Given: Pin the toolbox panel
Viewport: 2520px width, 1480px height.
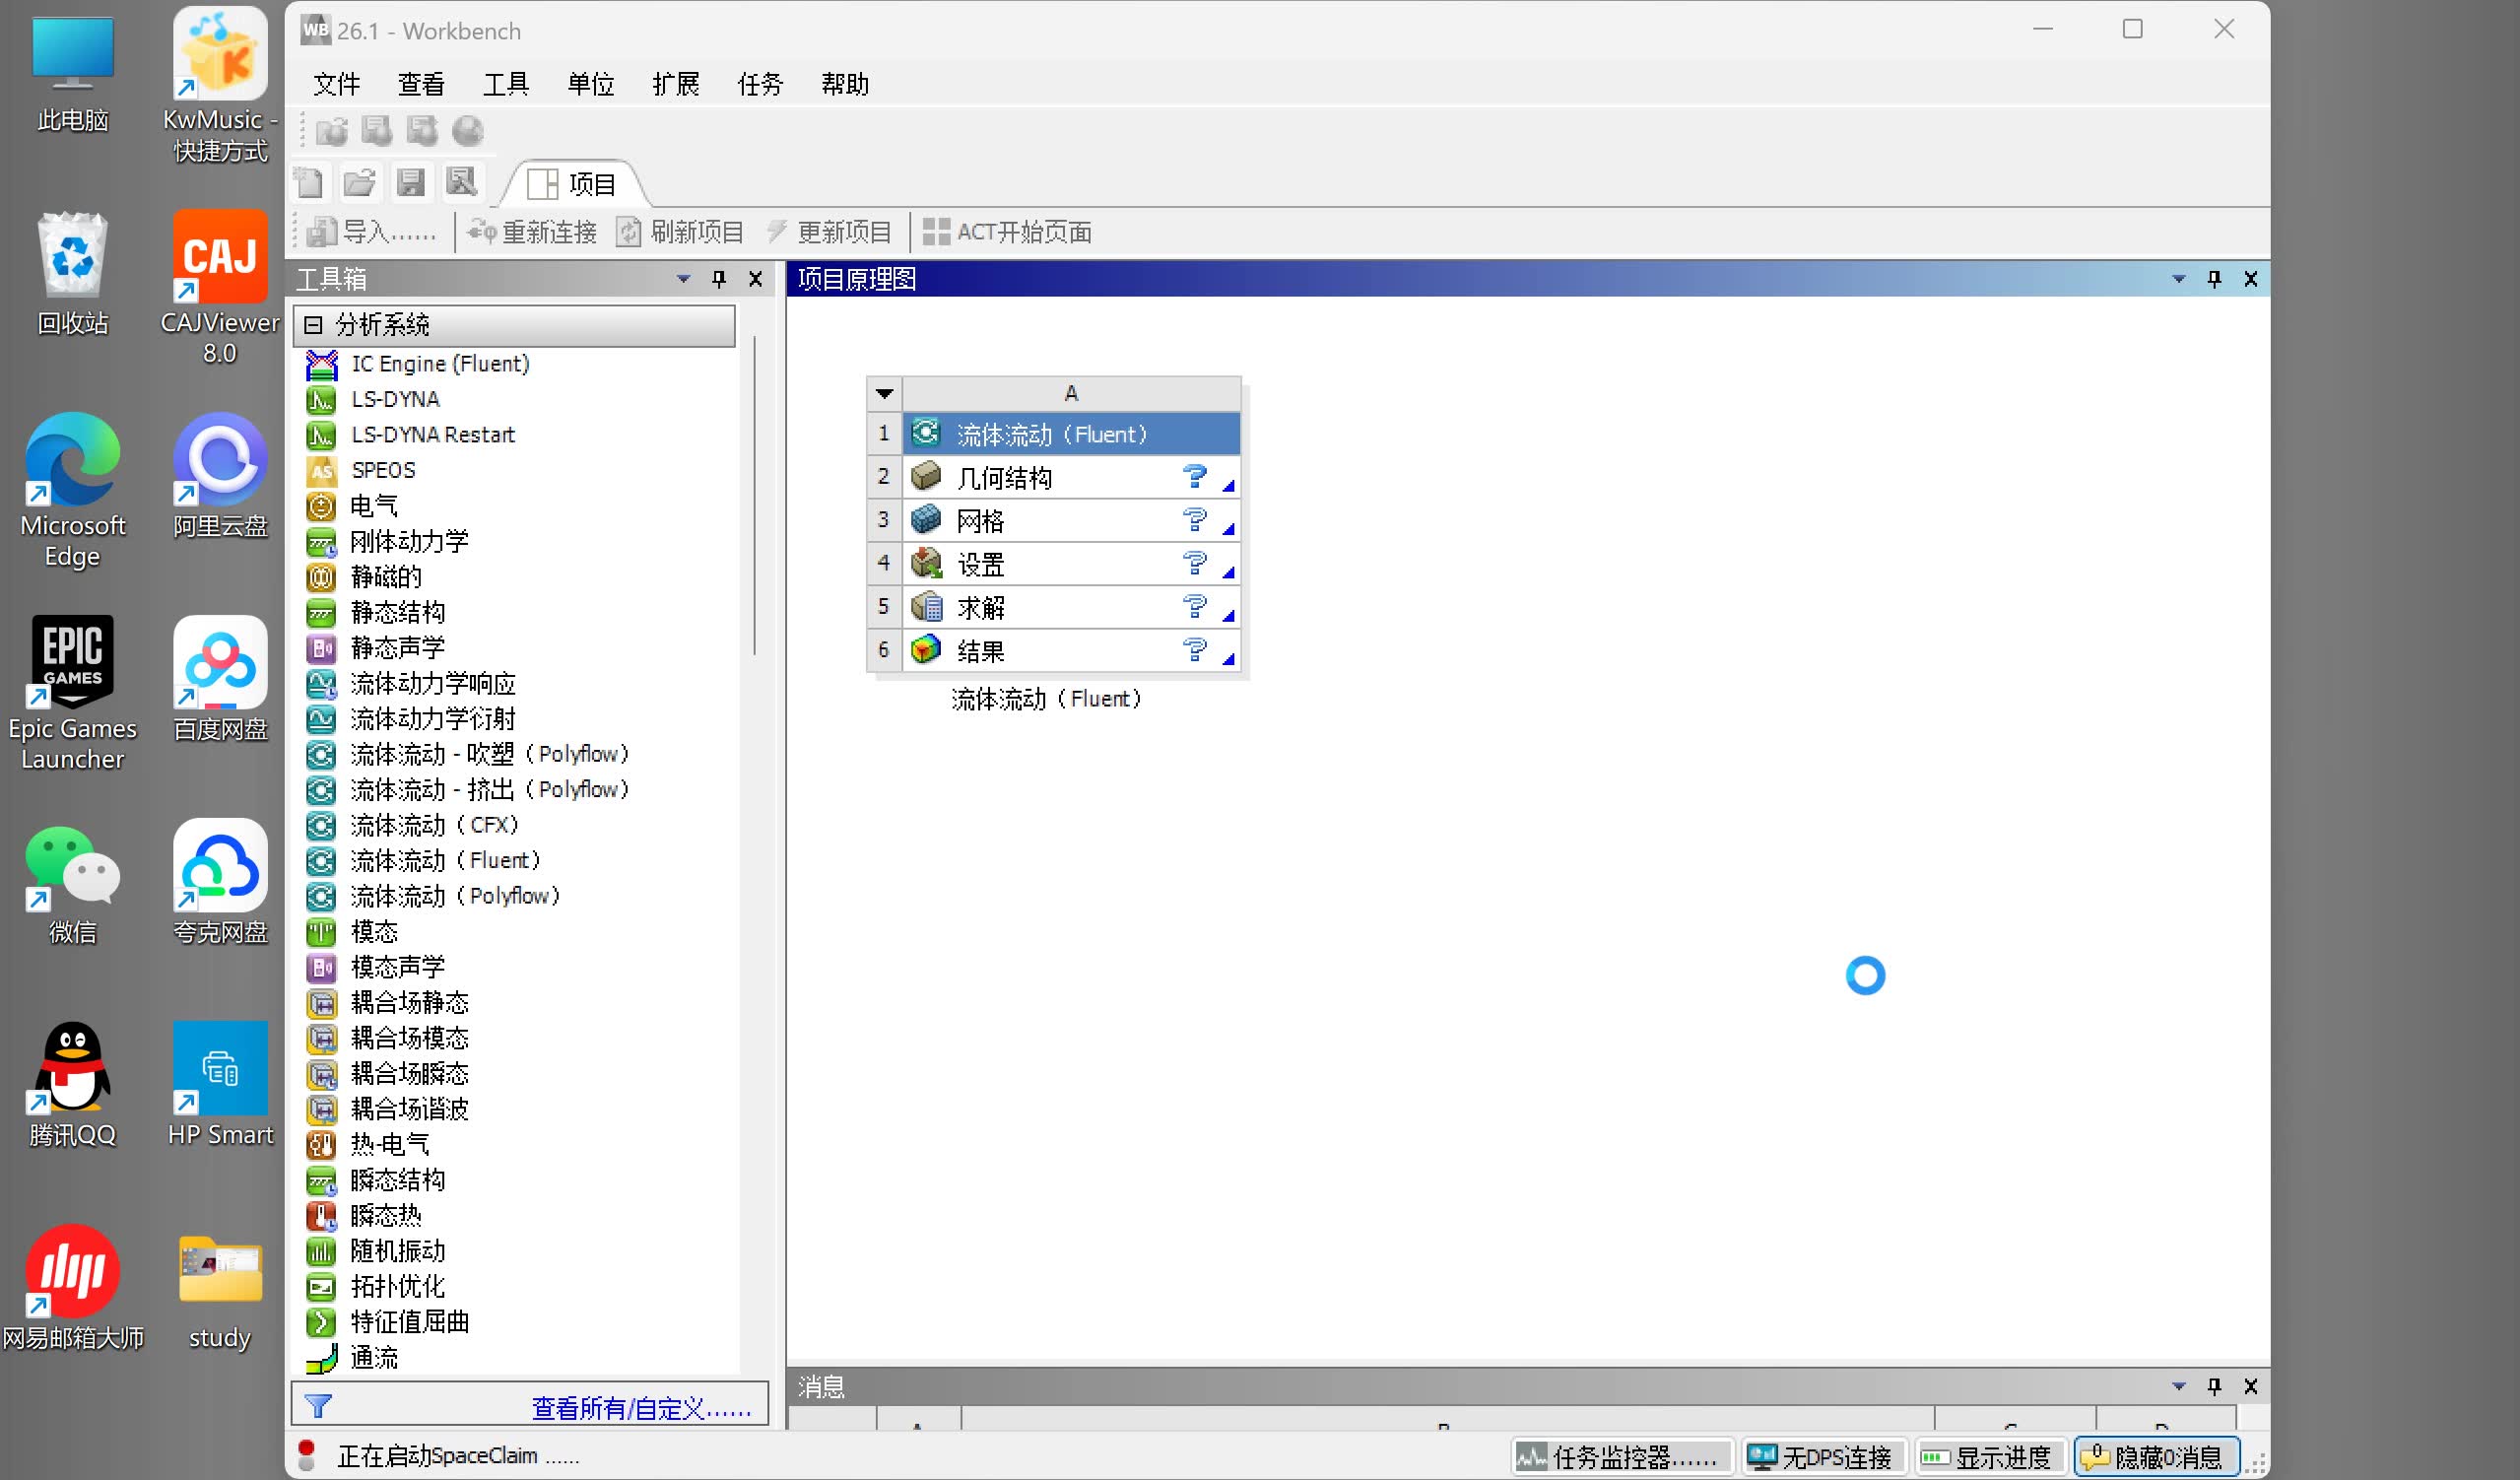Looking at the screenshot, I should (x=718, y=279).
